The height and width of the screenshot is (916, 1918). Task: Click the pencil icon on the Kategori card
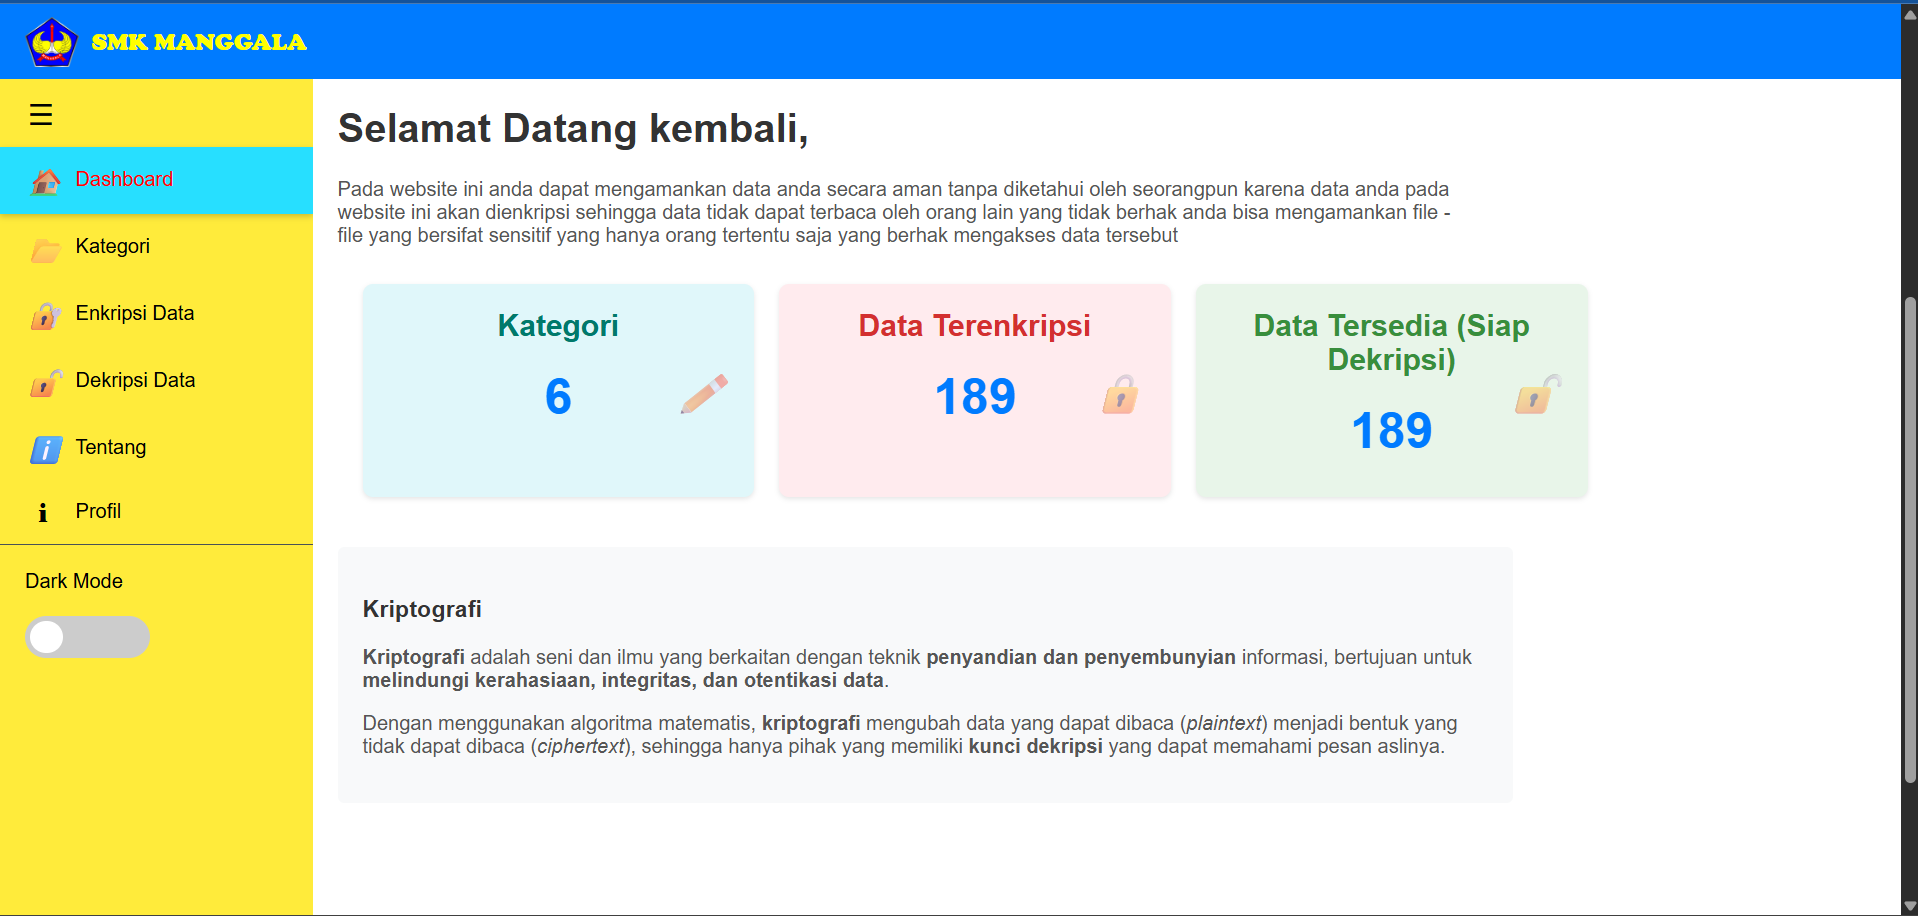[x=706, y=393]
